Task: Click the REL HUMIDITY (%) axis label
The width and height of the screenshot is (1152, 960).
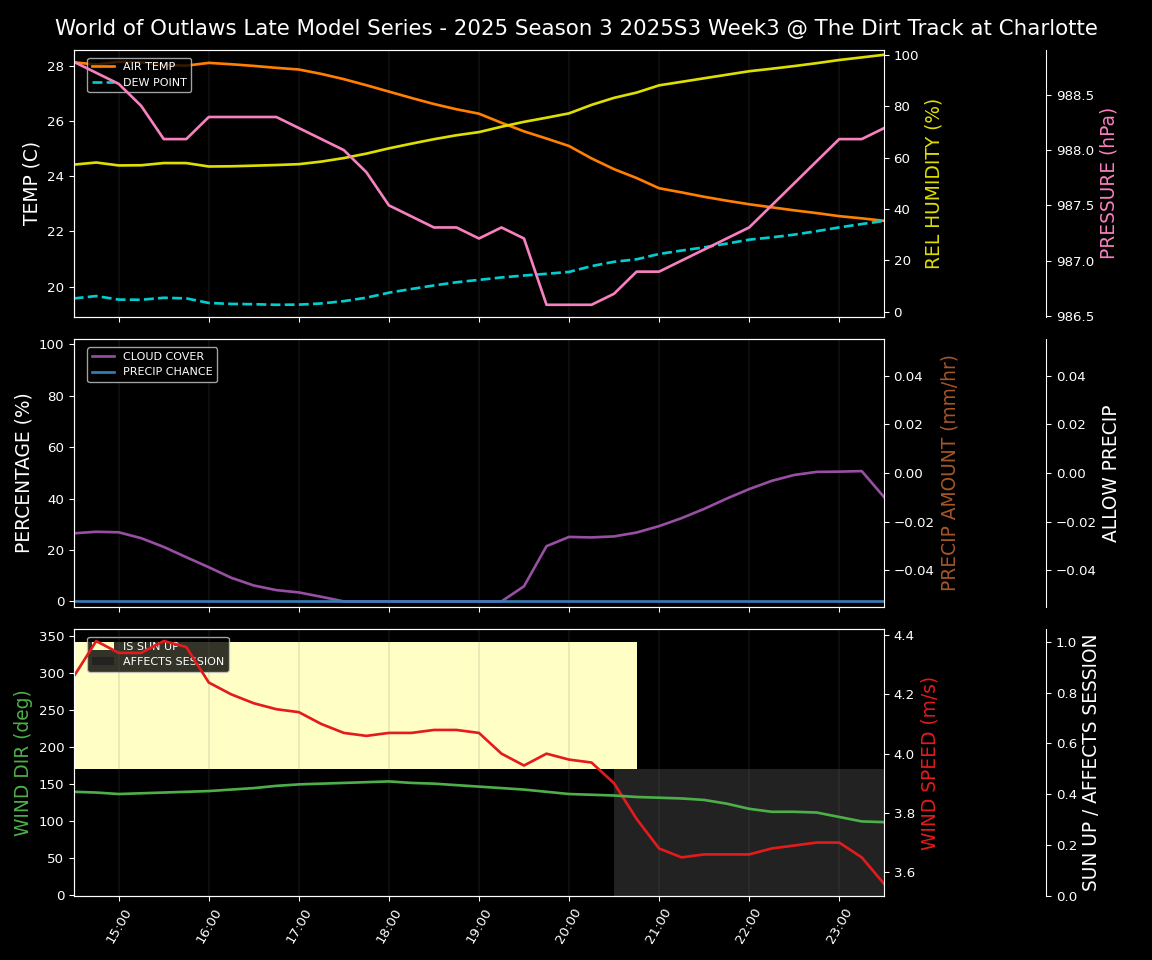Action: click(932, 184)
